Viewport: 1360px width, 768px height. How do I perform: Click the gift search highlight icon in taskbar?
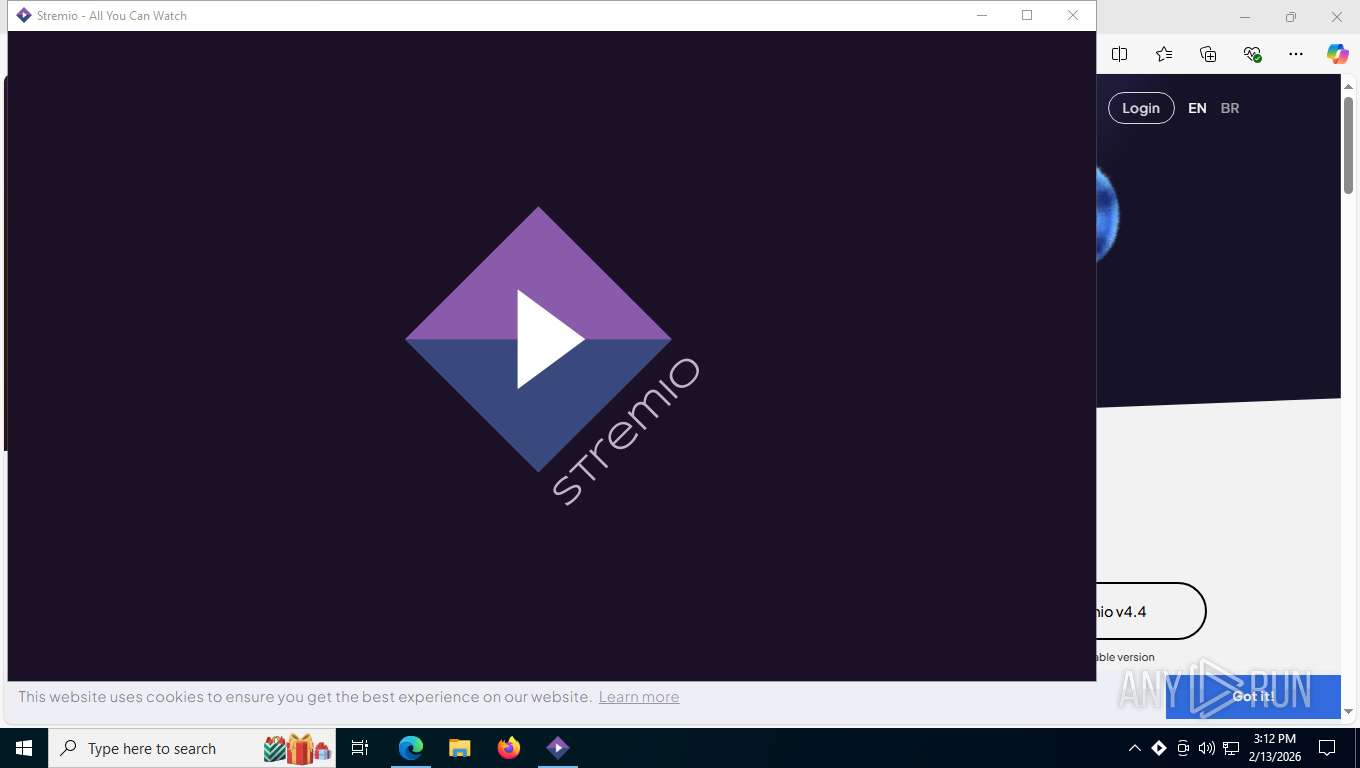(x=298, y=748)
